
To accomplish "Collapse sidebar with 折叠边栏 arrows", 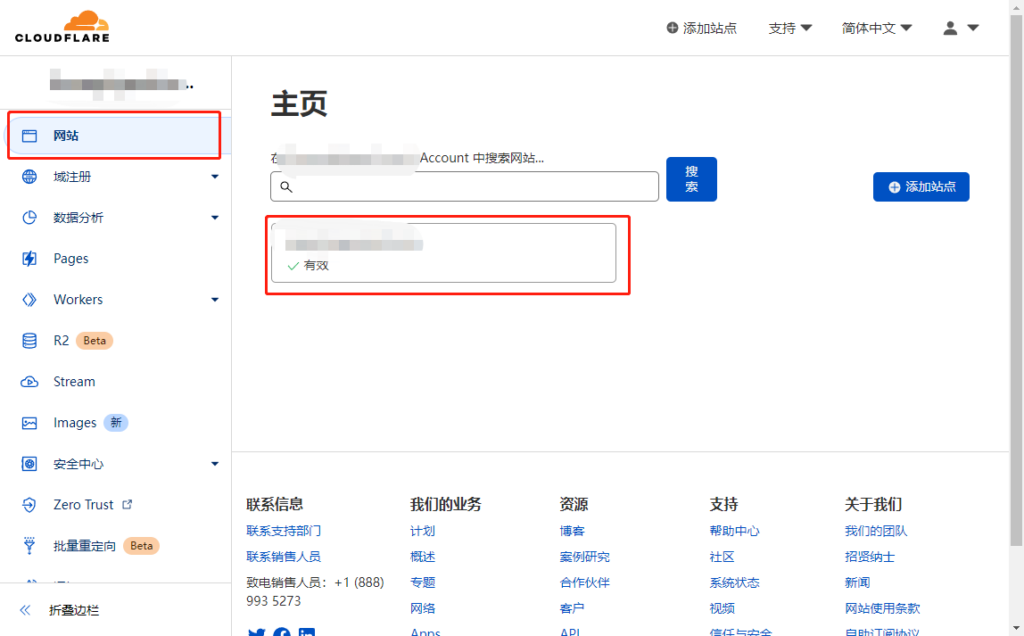I will (27, 610).
